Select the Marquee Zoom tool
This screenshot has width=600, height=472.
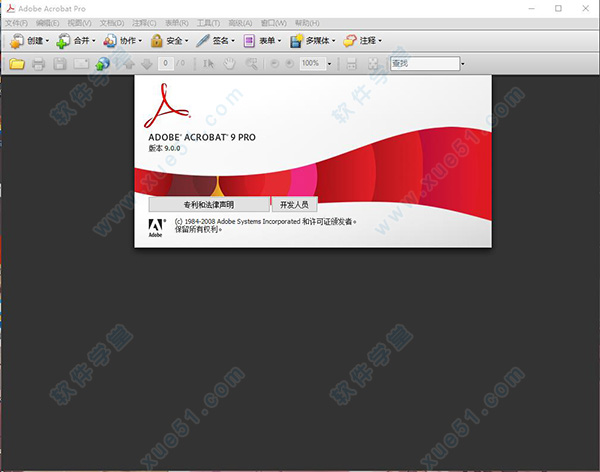coord(251,64)
